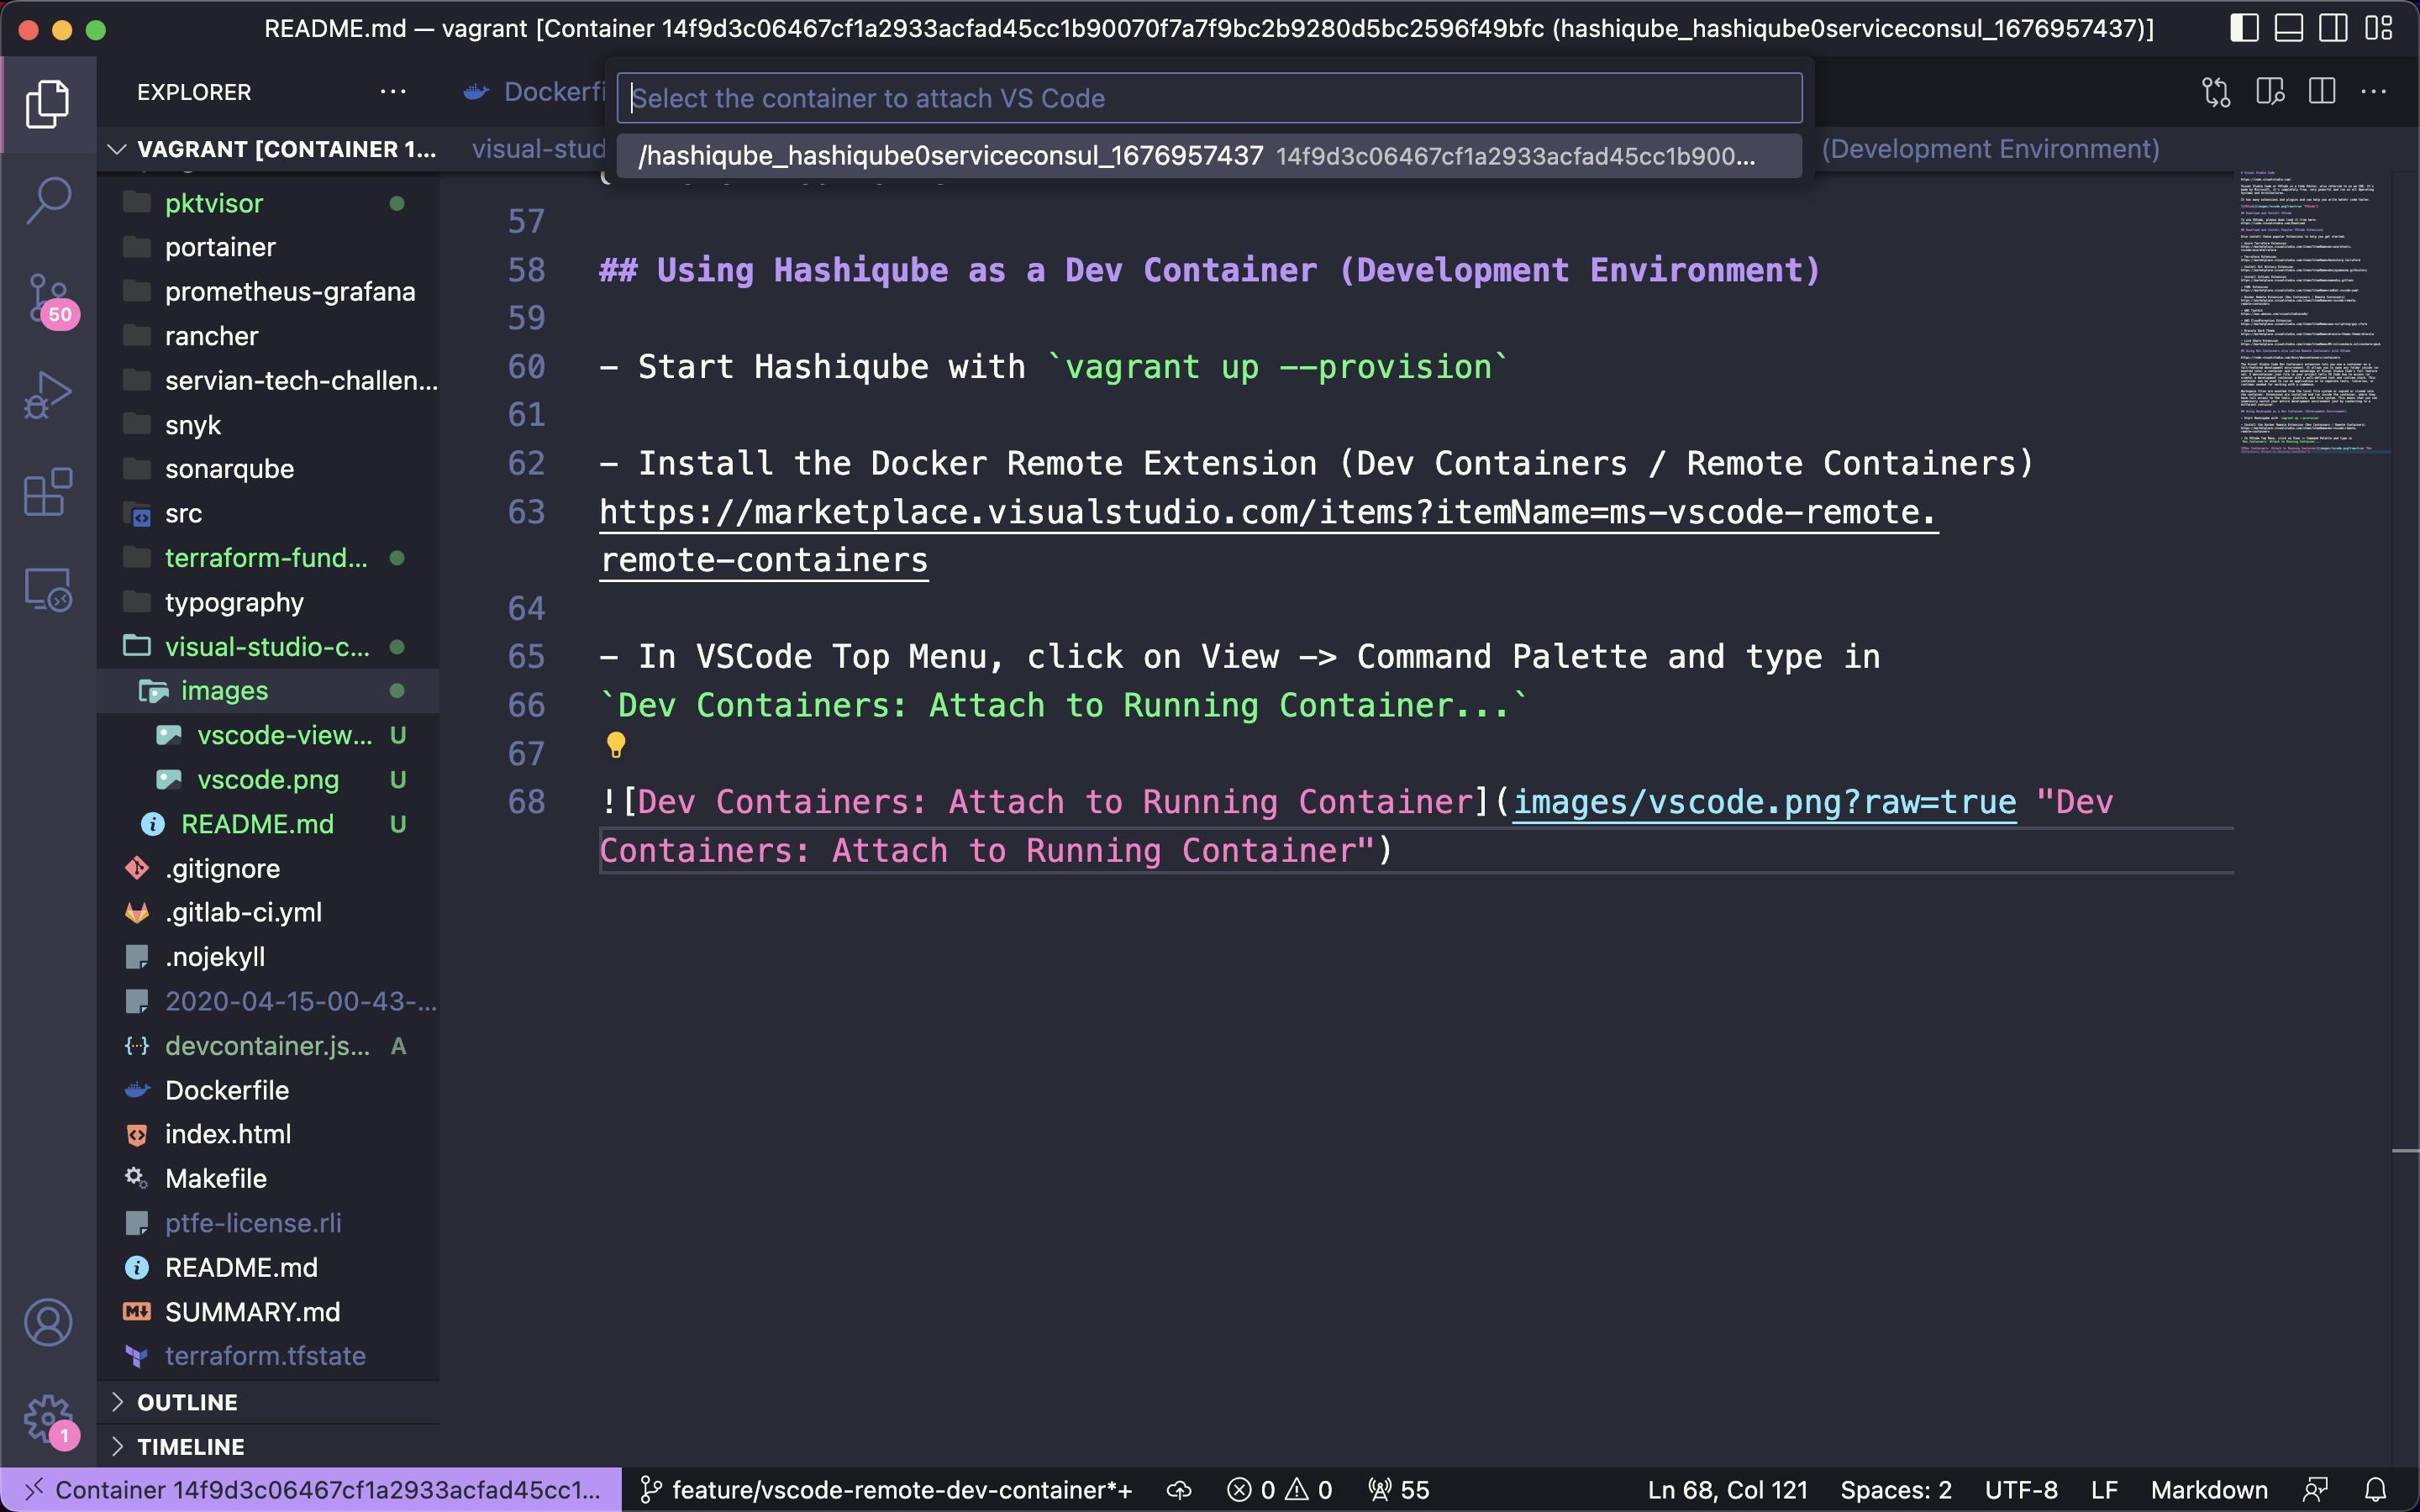Image resolution: width=2420 pixels, height=1512 pixels.
Task: Open devcontainer.js... file
Action: (268, 1046)
